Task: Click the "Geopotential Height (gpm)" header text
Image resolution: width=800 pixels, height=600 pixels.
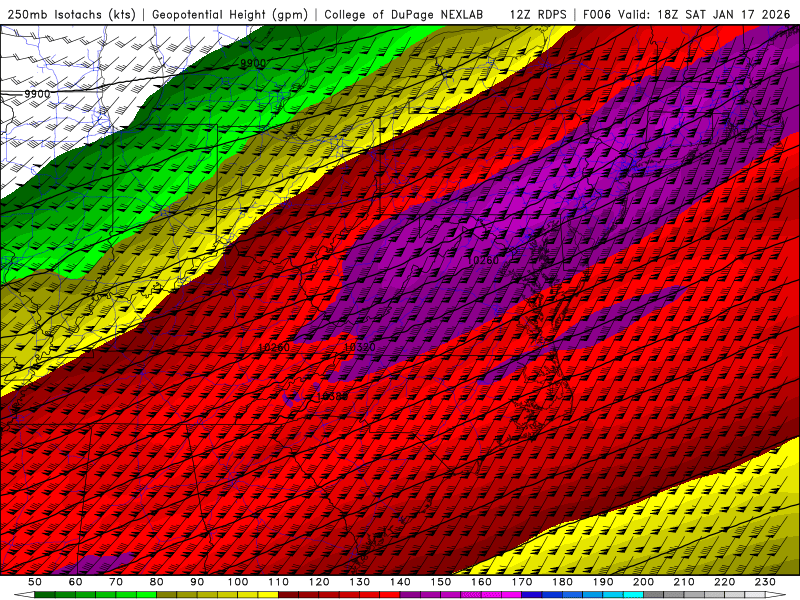Action: pos(230,14)
